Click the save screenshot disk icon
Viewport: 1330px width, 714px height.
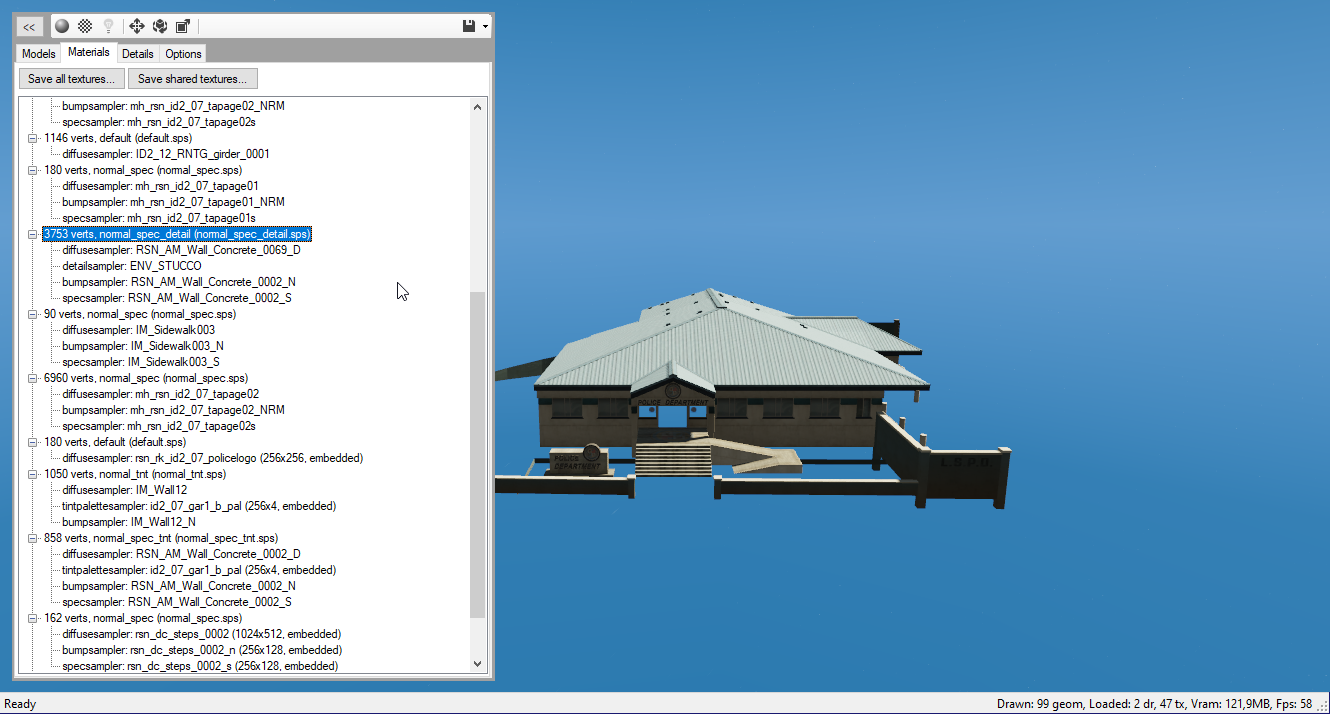click(x=469, y=25)
